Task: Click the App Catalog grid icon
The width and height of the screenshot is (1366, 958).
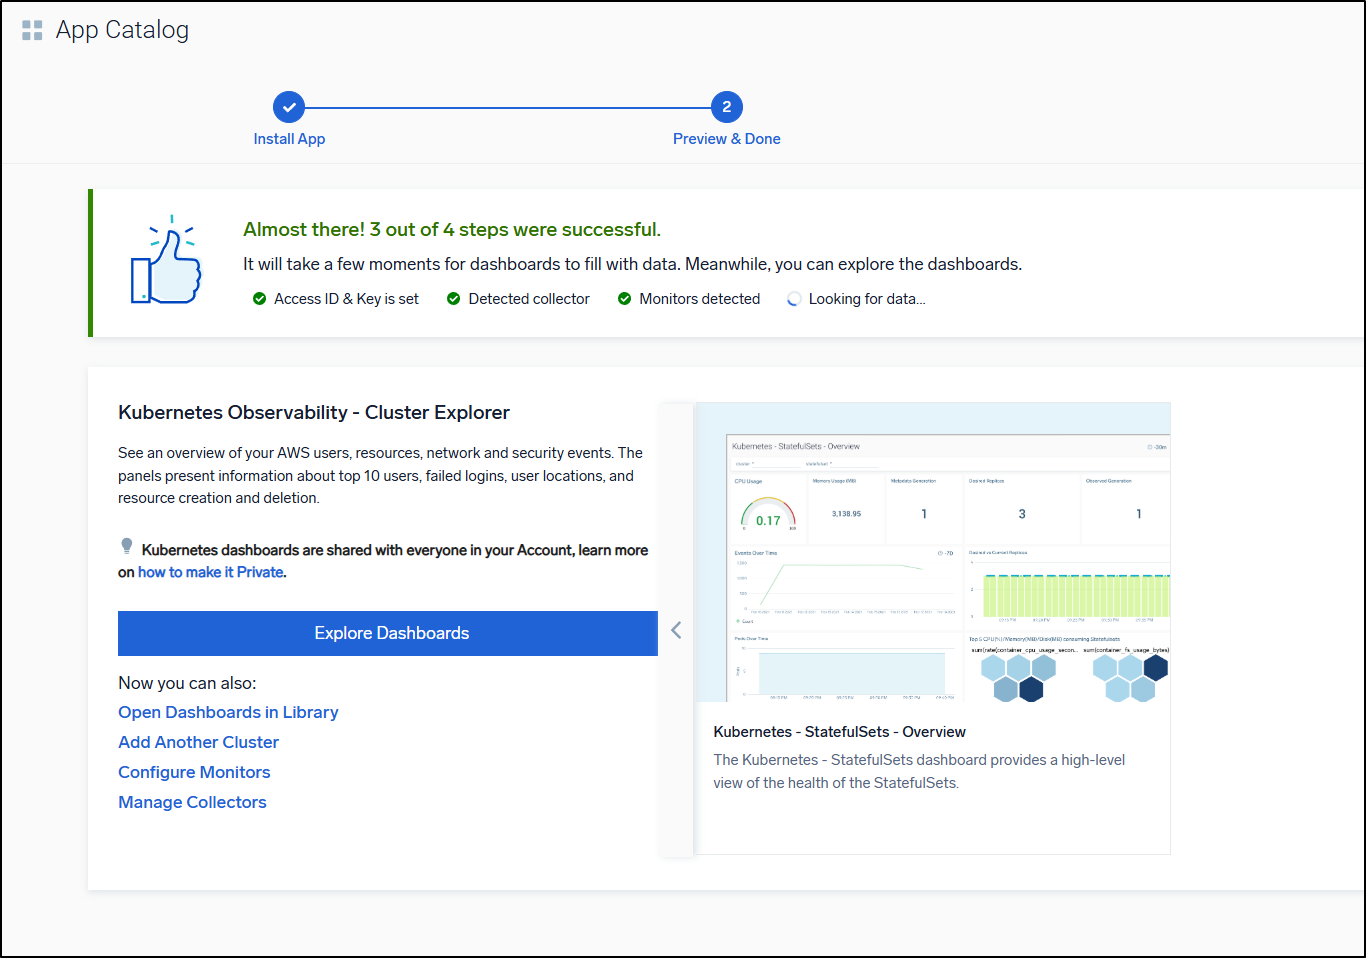Action: click(x=32, y=30)
